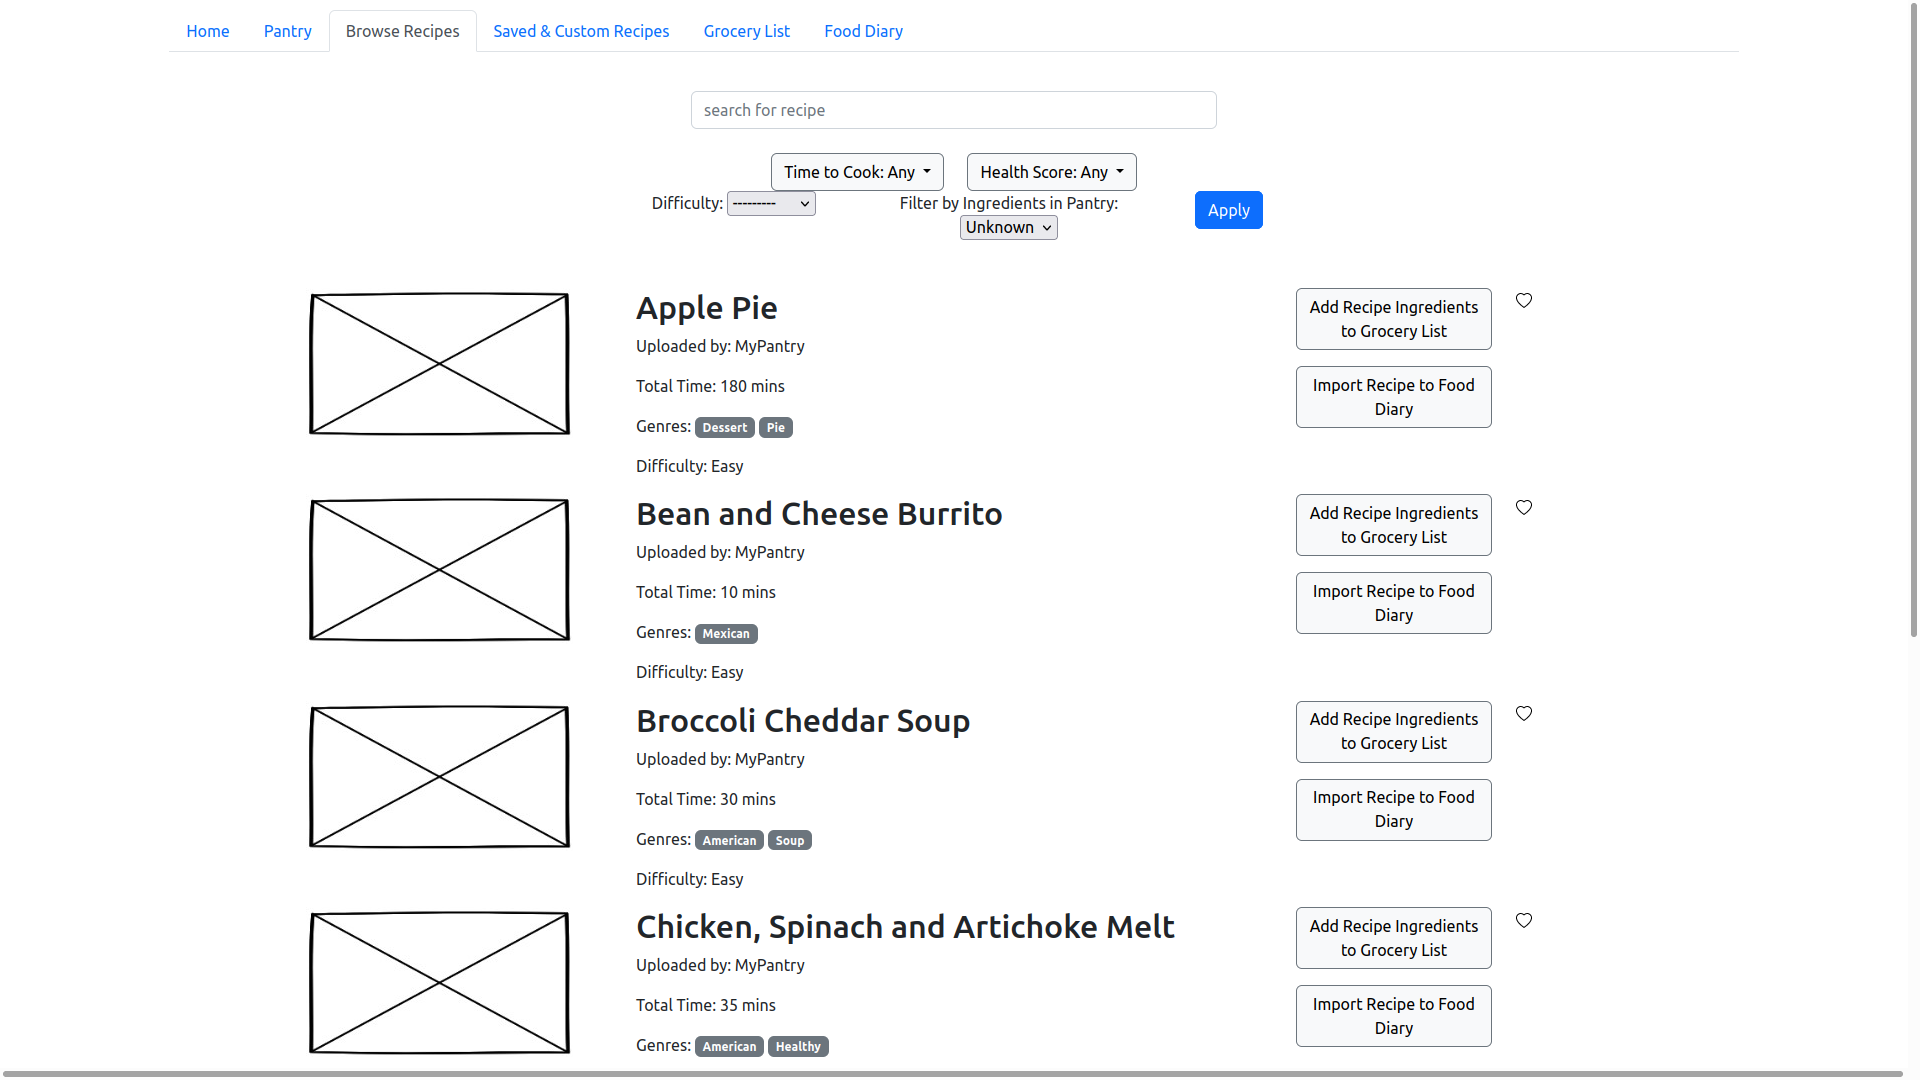1920x1080 pixels.
Task: Add Apple Pie ingredients to Grocery List
Action: point(1393,319)
